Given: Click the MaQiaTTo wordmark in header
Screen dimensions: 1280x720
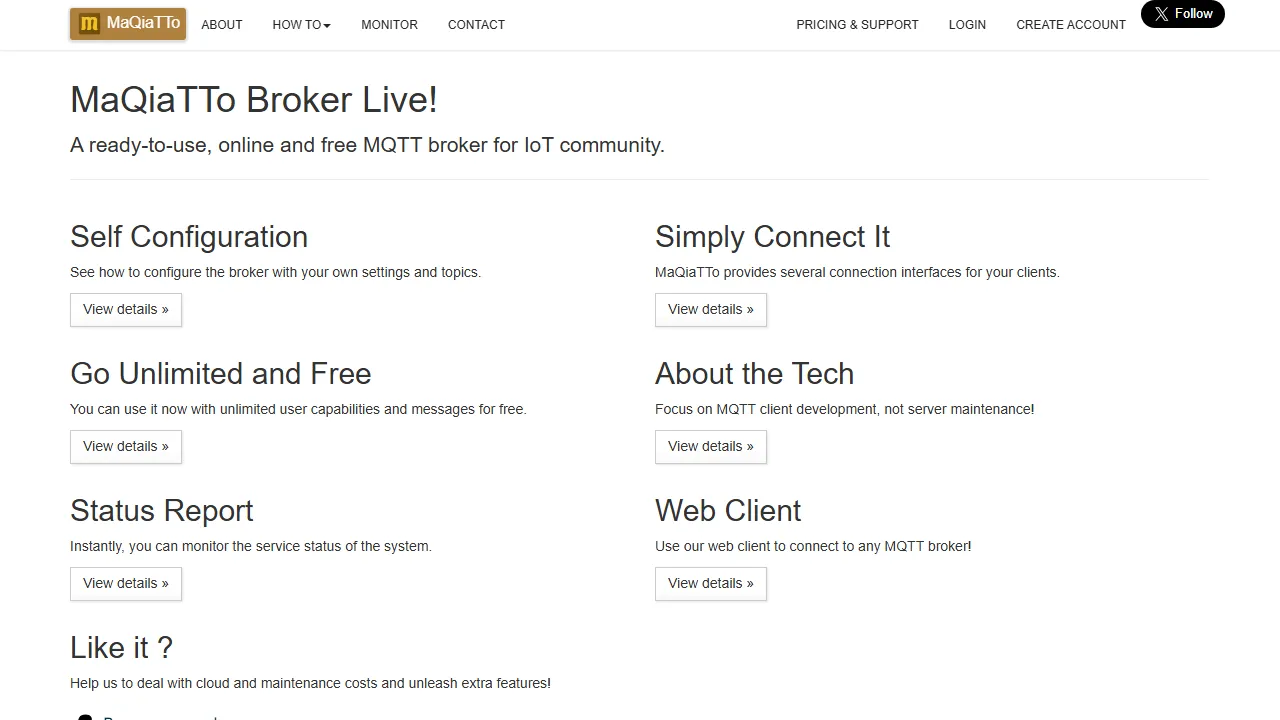Looking at the screenshot, I should coord(143,24).
